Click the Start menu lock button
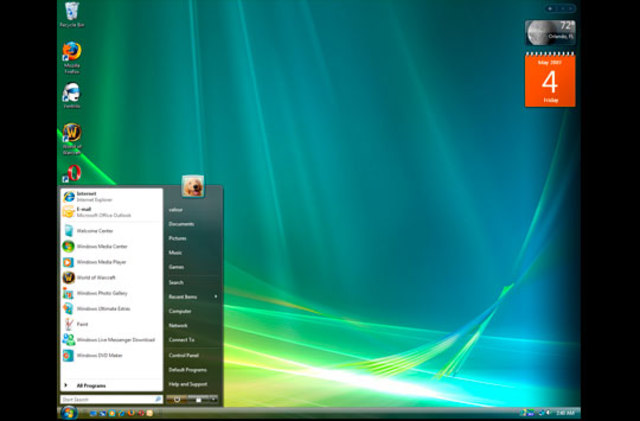The width and height of the screenshot is (640, 421). 199,399
